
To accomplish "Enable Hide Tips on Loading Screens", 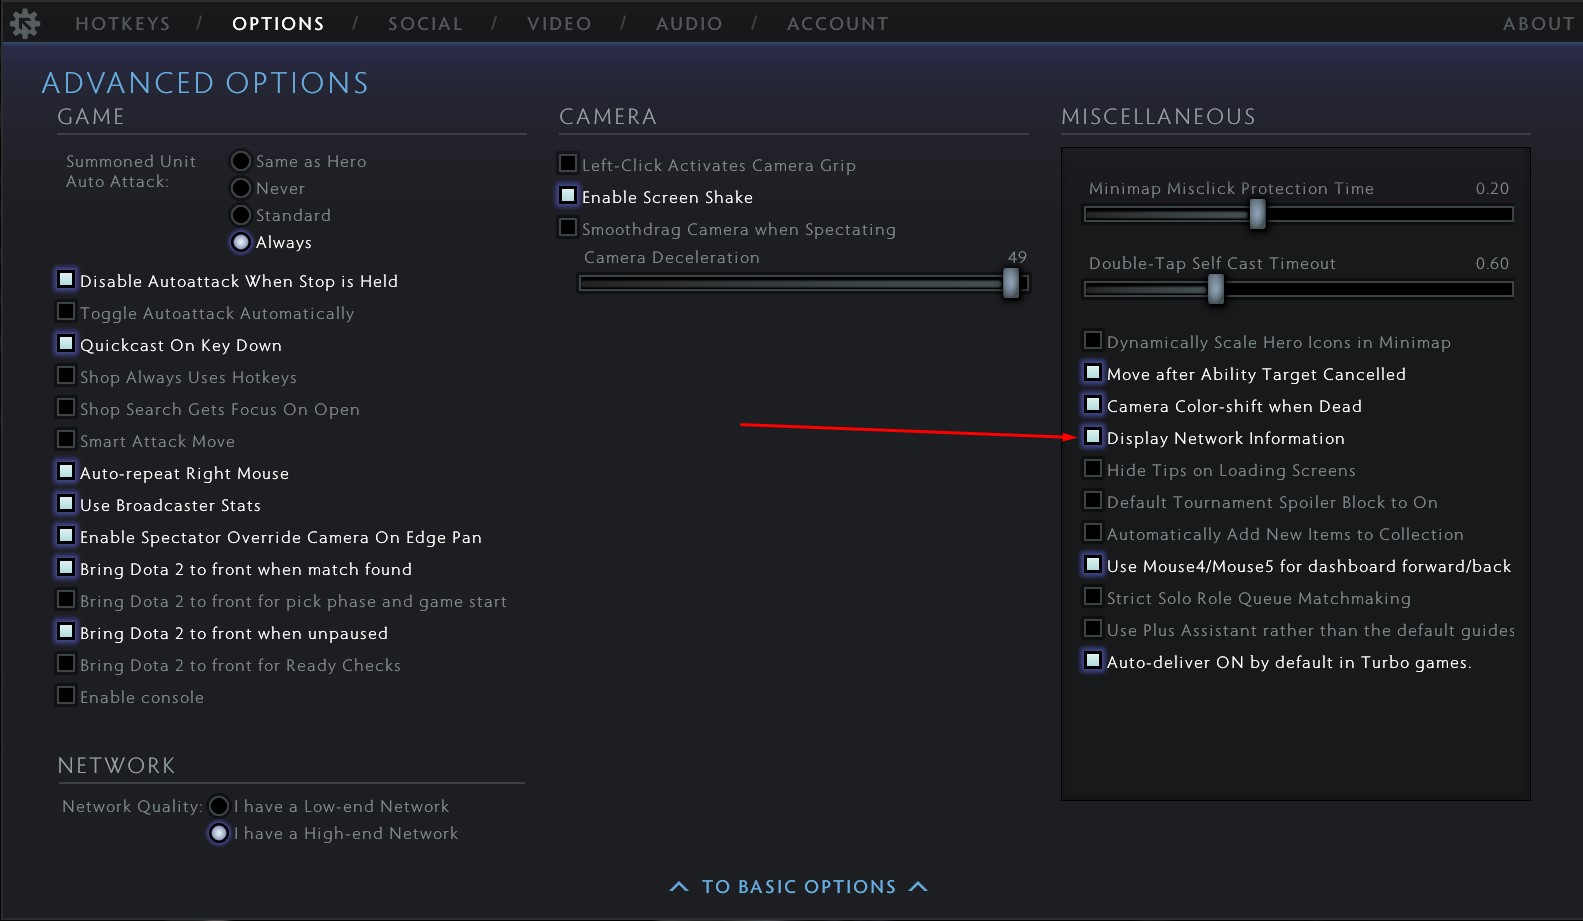I will click(x=1093, y=469).
